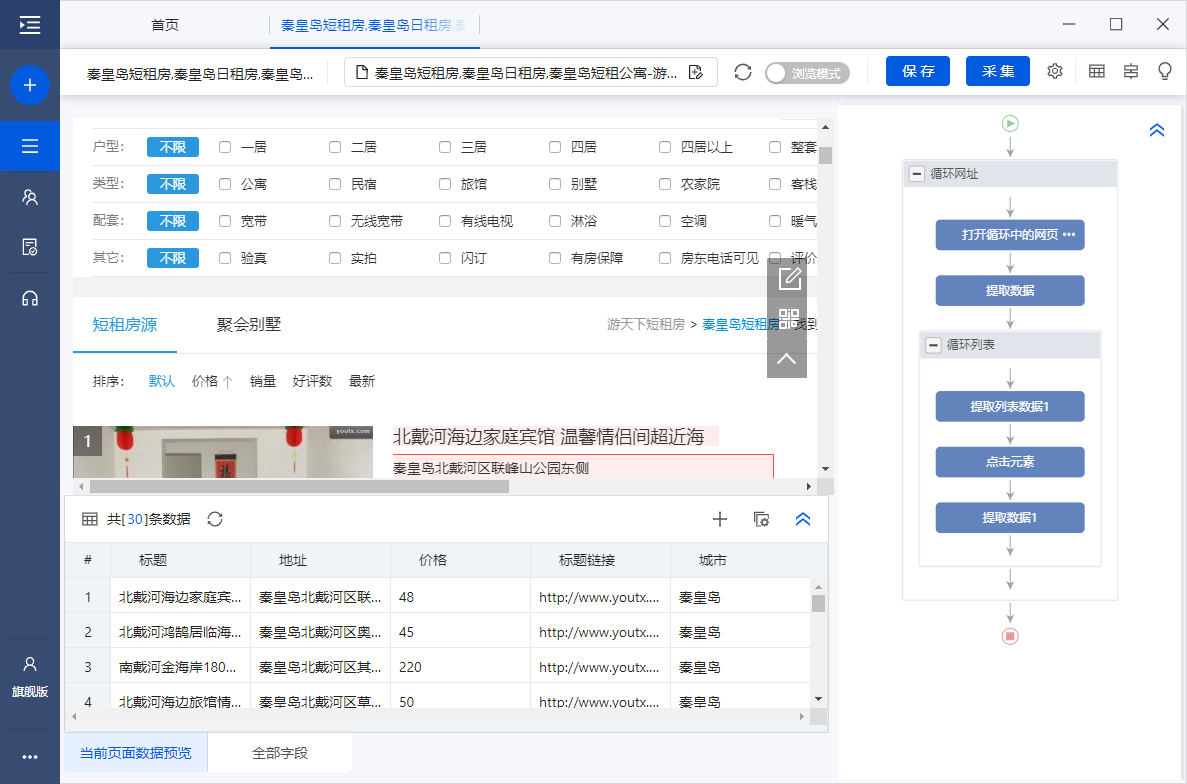Check the 无线宽带 checkbox
This screenshot has width=1187, height=784.
[335, 221]
